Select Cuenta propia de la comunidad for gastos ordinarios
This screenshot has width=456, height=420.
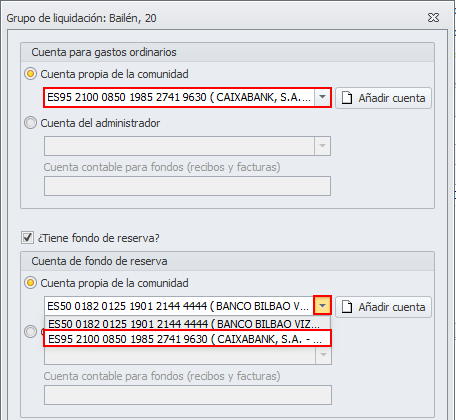(x=30, y=74)
